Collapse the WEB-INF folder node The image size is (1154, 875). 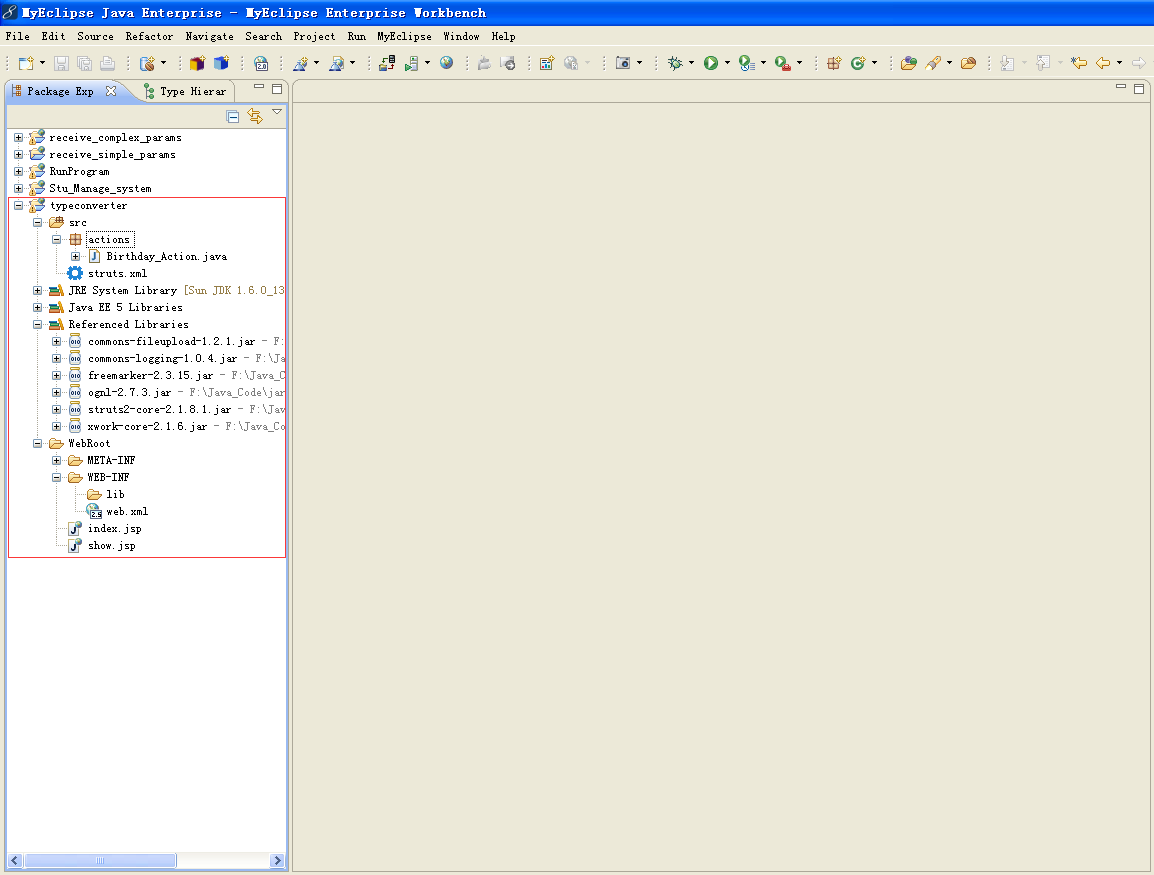(57, 478)
